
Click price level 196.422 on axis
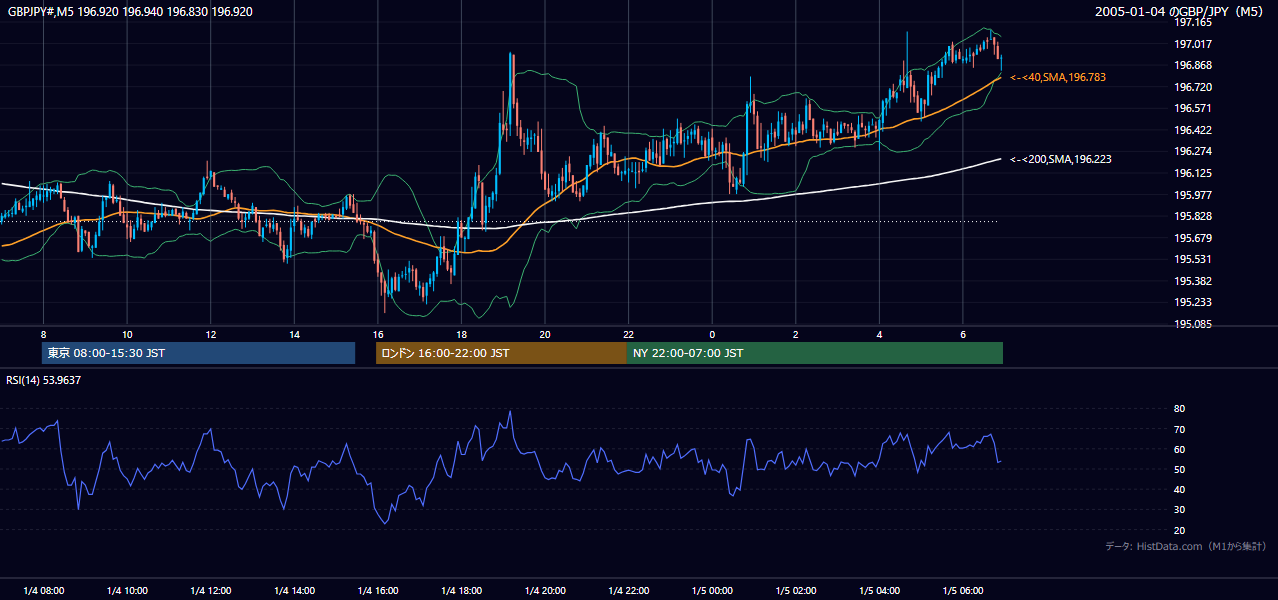(1192, 130)
